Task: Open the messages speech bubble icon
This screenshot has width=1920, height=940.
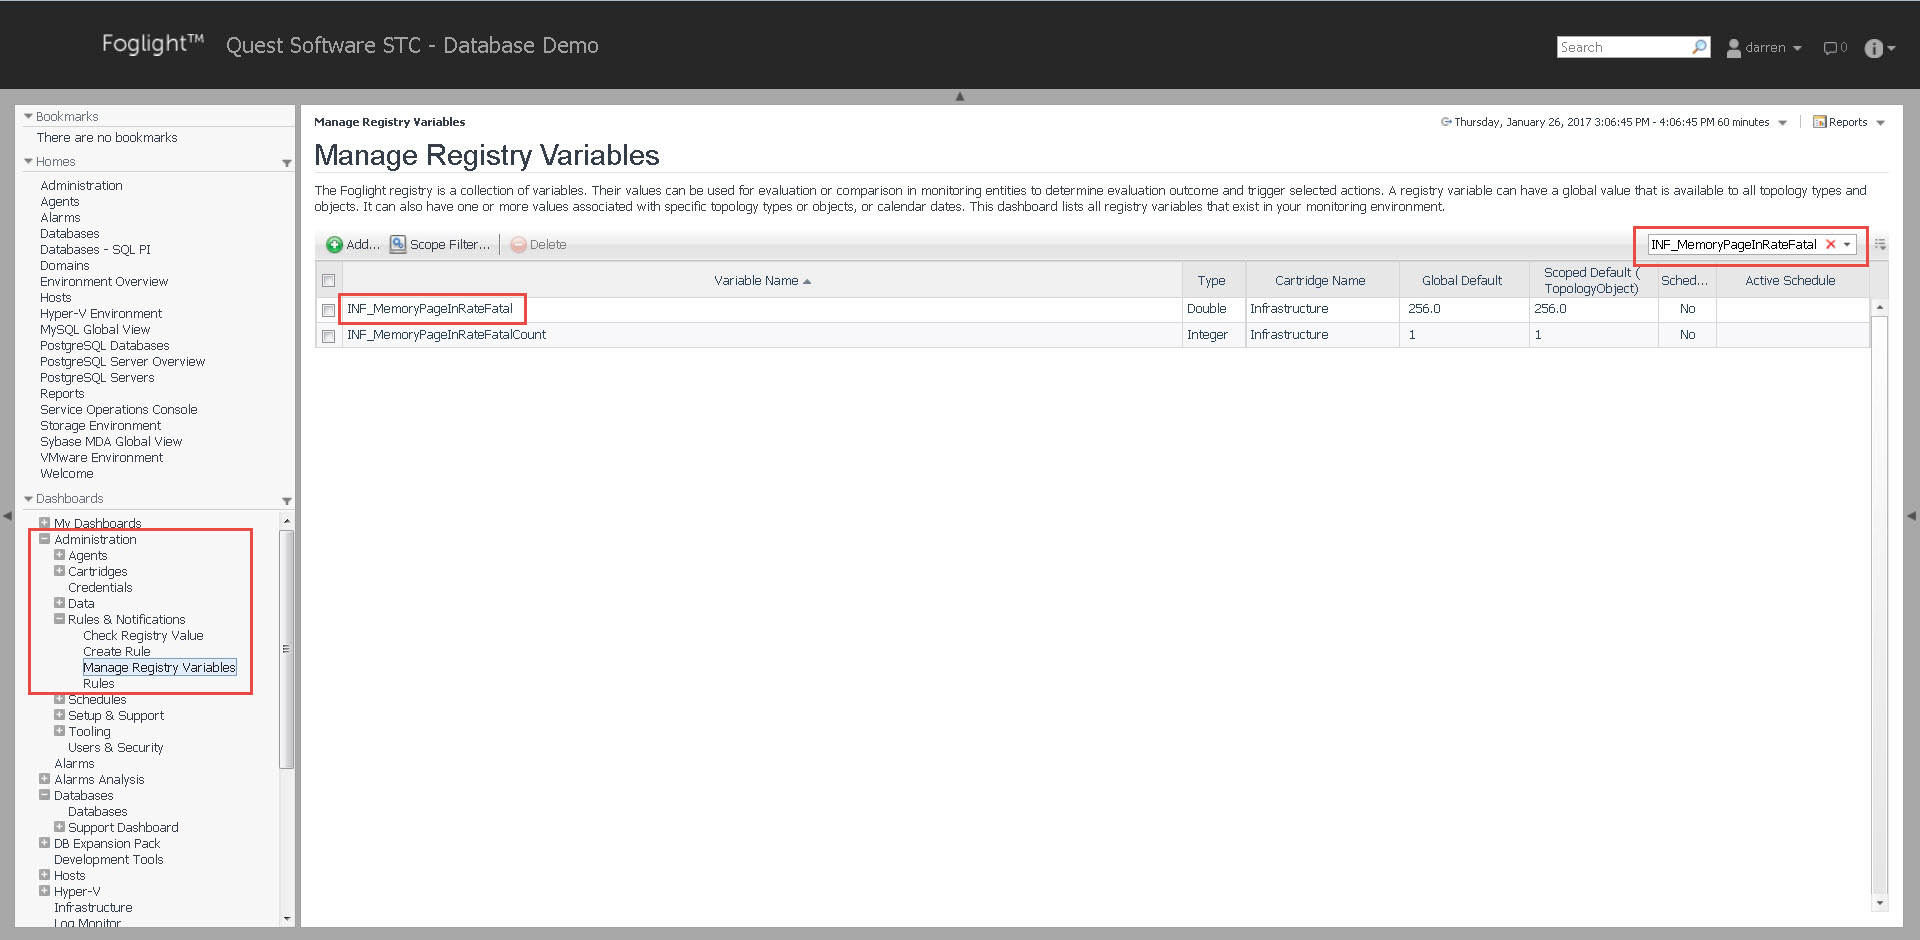Action: pos(1831,48)
